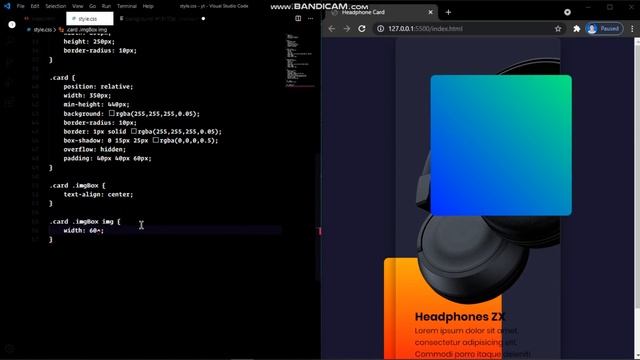The image size is (640, 360).
Task: Open the Go menu
Action: point(93,6)
